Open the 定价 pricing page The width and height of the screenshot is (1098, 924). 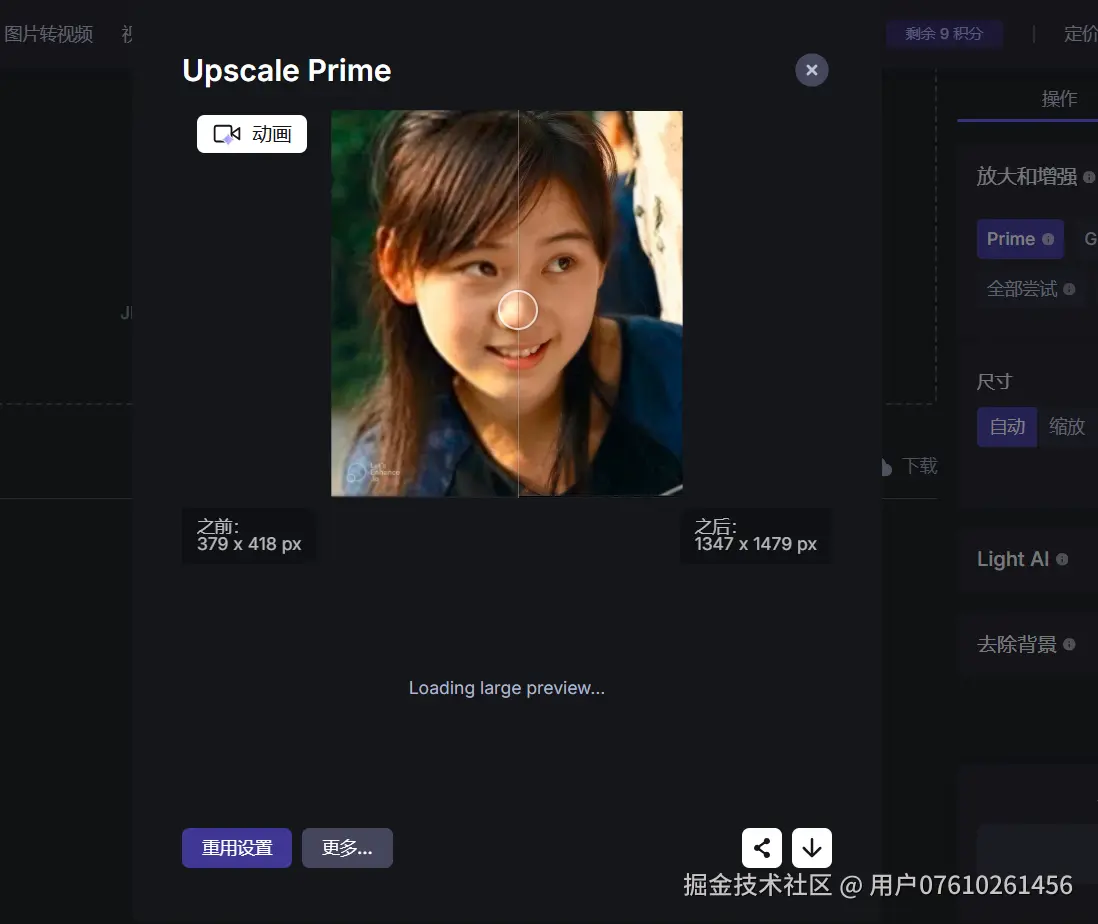[x=1081, y=33]
